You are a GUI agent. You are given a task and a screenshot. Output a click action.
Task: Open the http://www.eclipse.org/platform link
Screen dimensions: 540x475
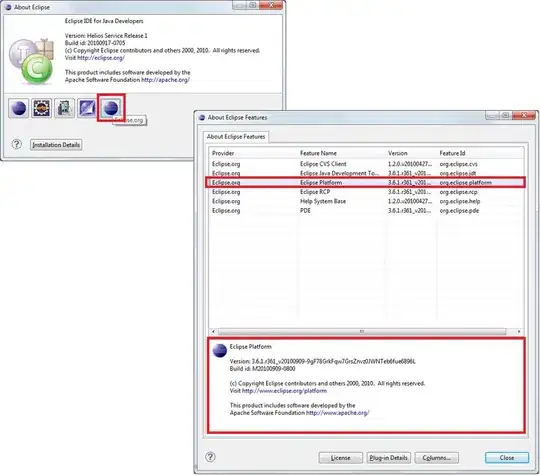coord(284,391)
